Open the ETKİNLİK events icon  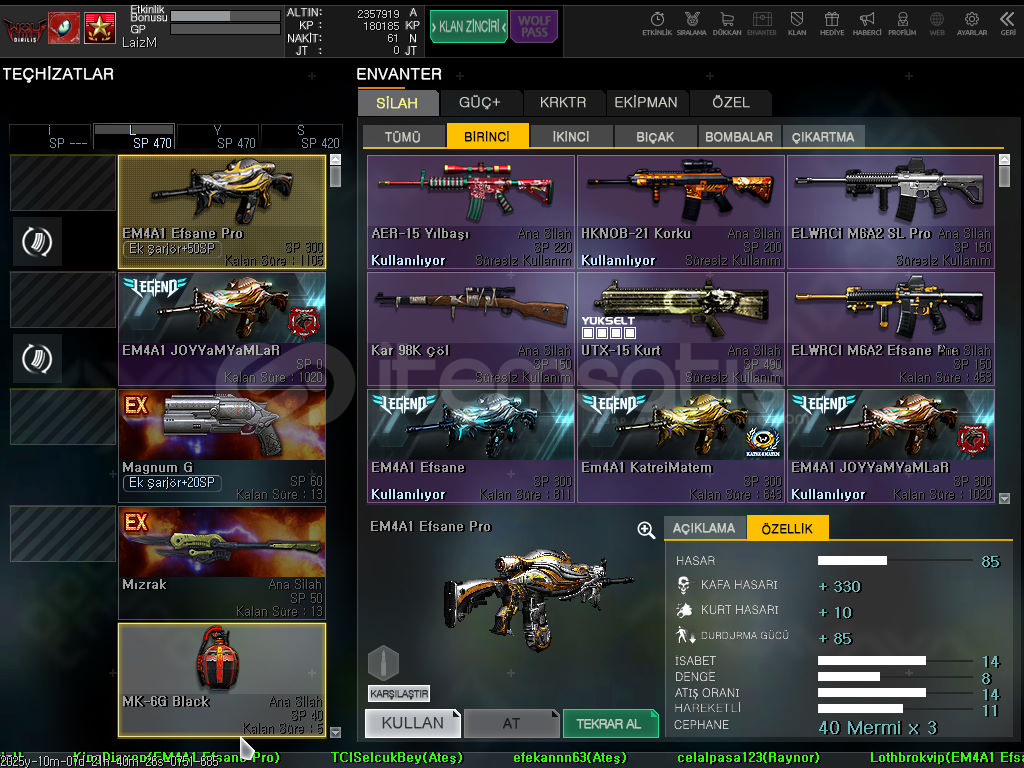pos(656,24)
